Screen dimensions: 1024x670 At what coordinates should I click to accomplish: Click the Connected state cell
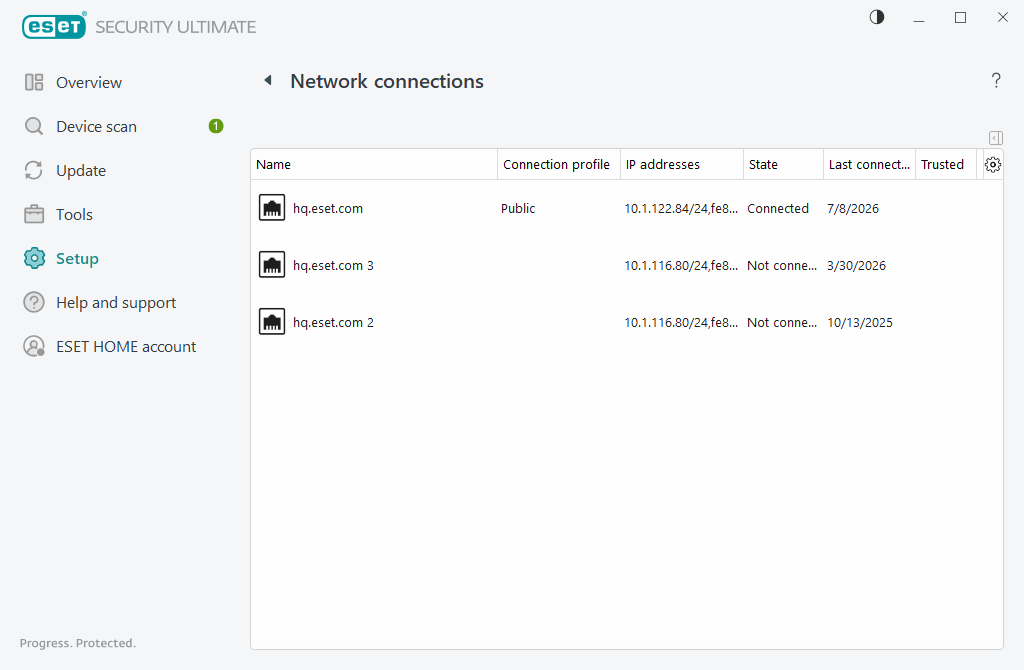click(x=778, y=208)
